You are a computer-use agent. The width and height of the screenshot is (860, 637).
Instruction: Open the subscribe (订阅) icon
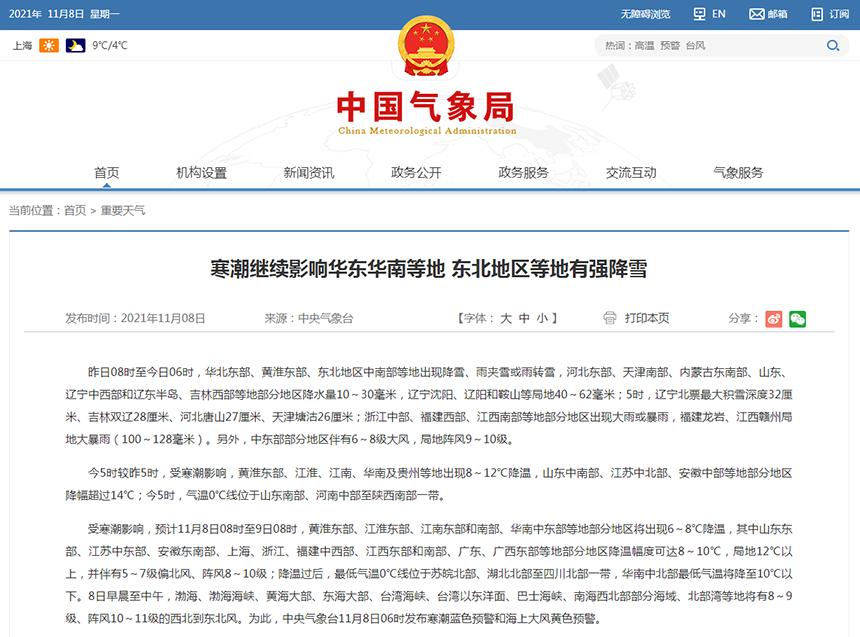(817, 14)
